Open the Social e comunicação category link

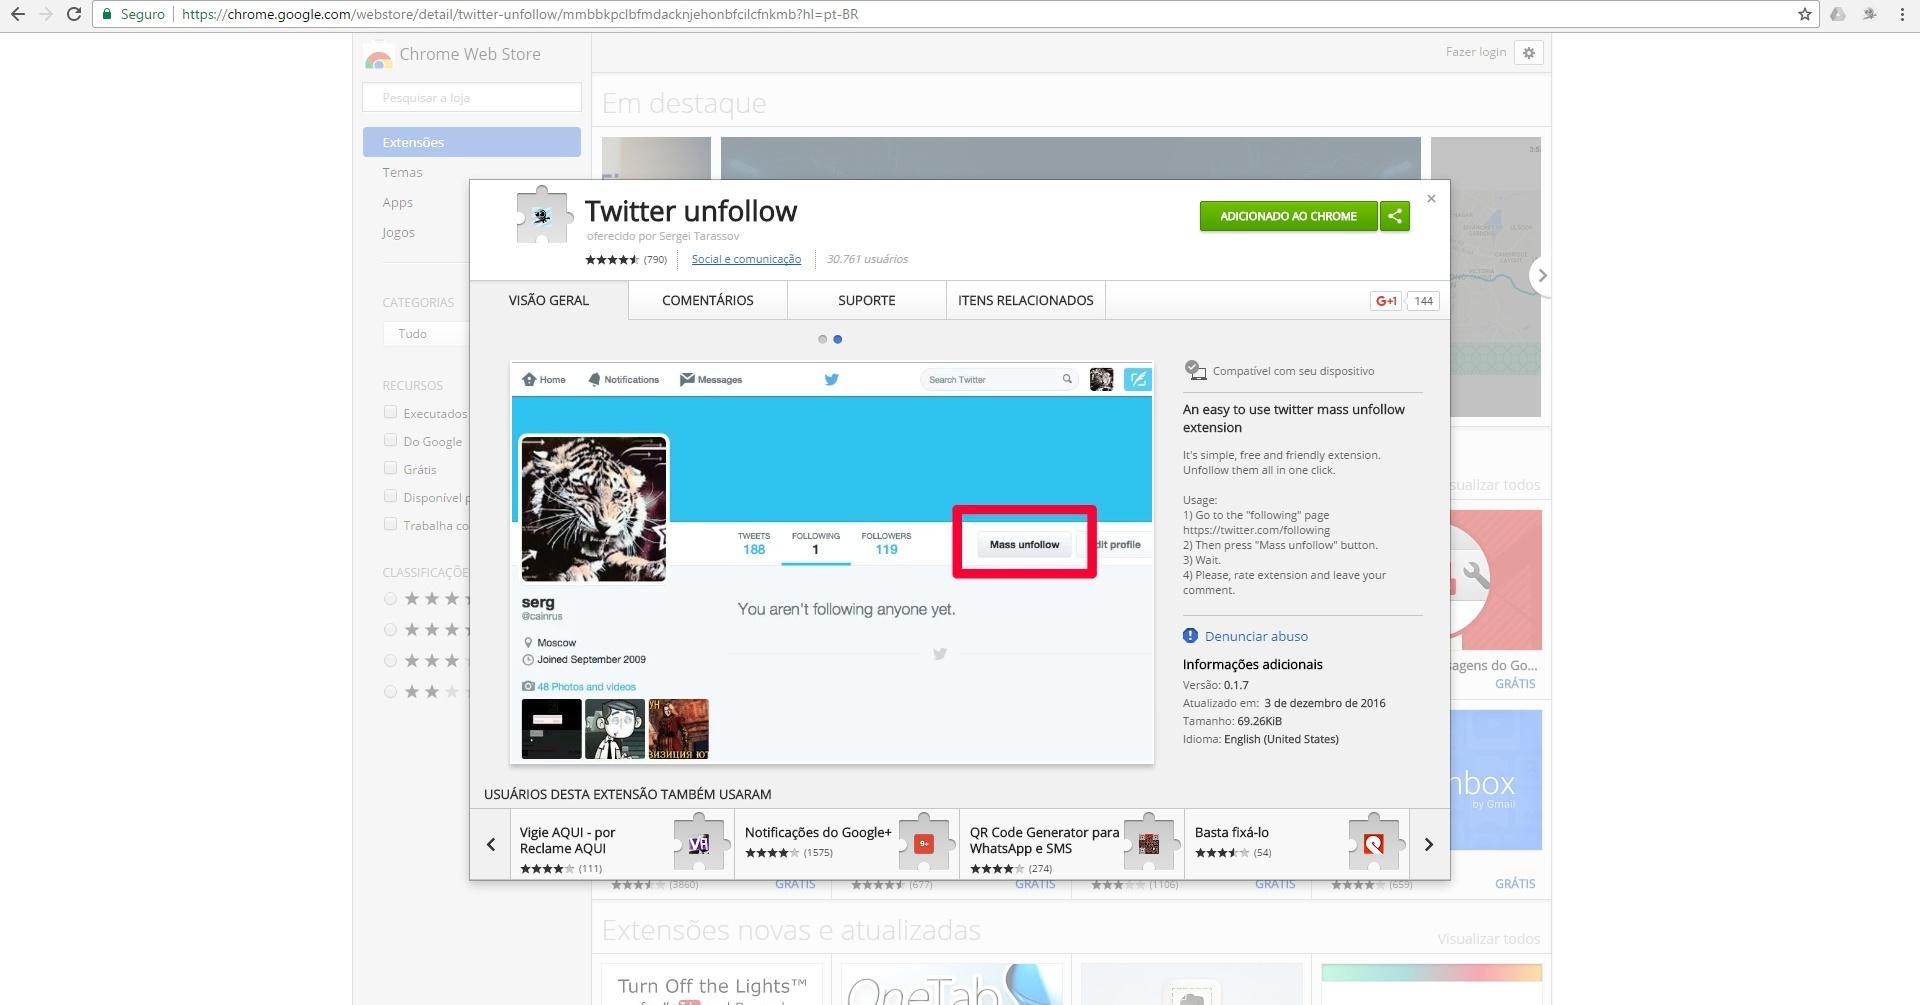(x=746, y=259)
